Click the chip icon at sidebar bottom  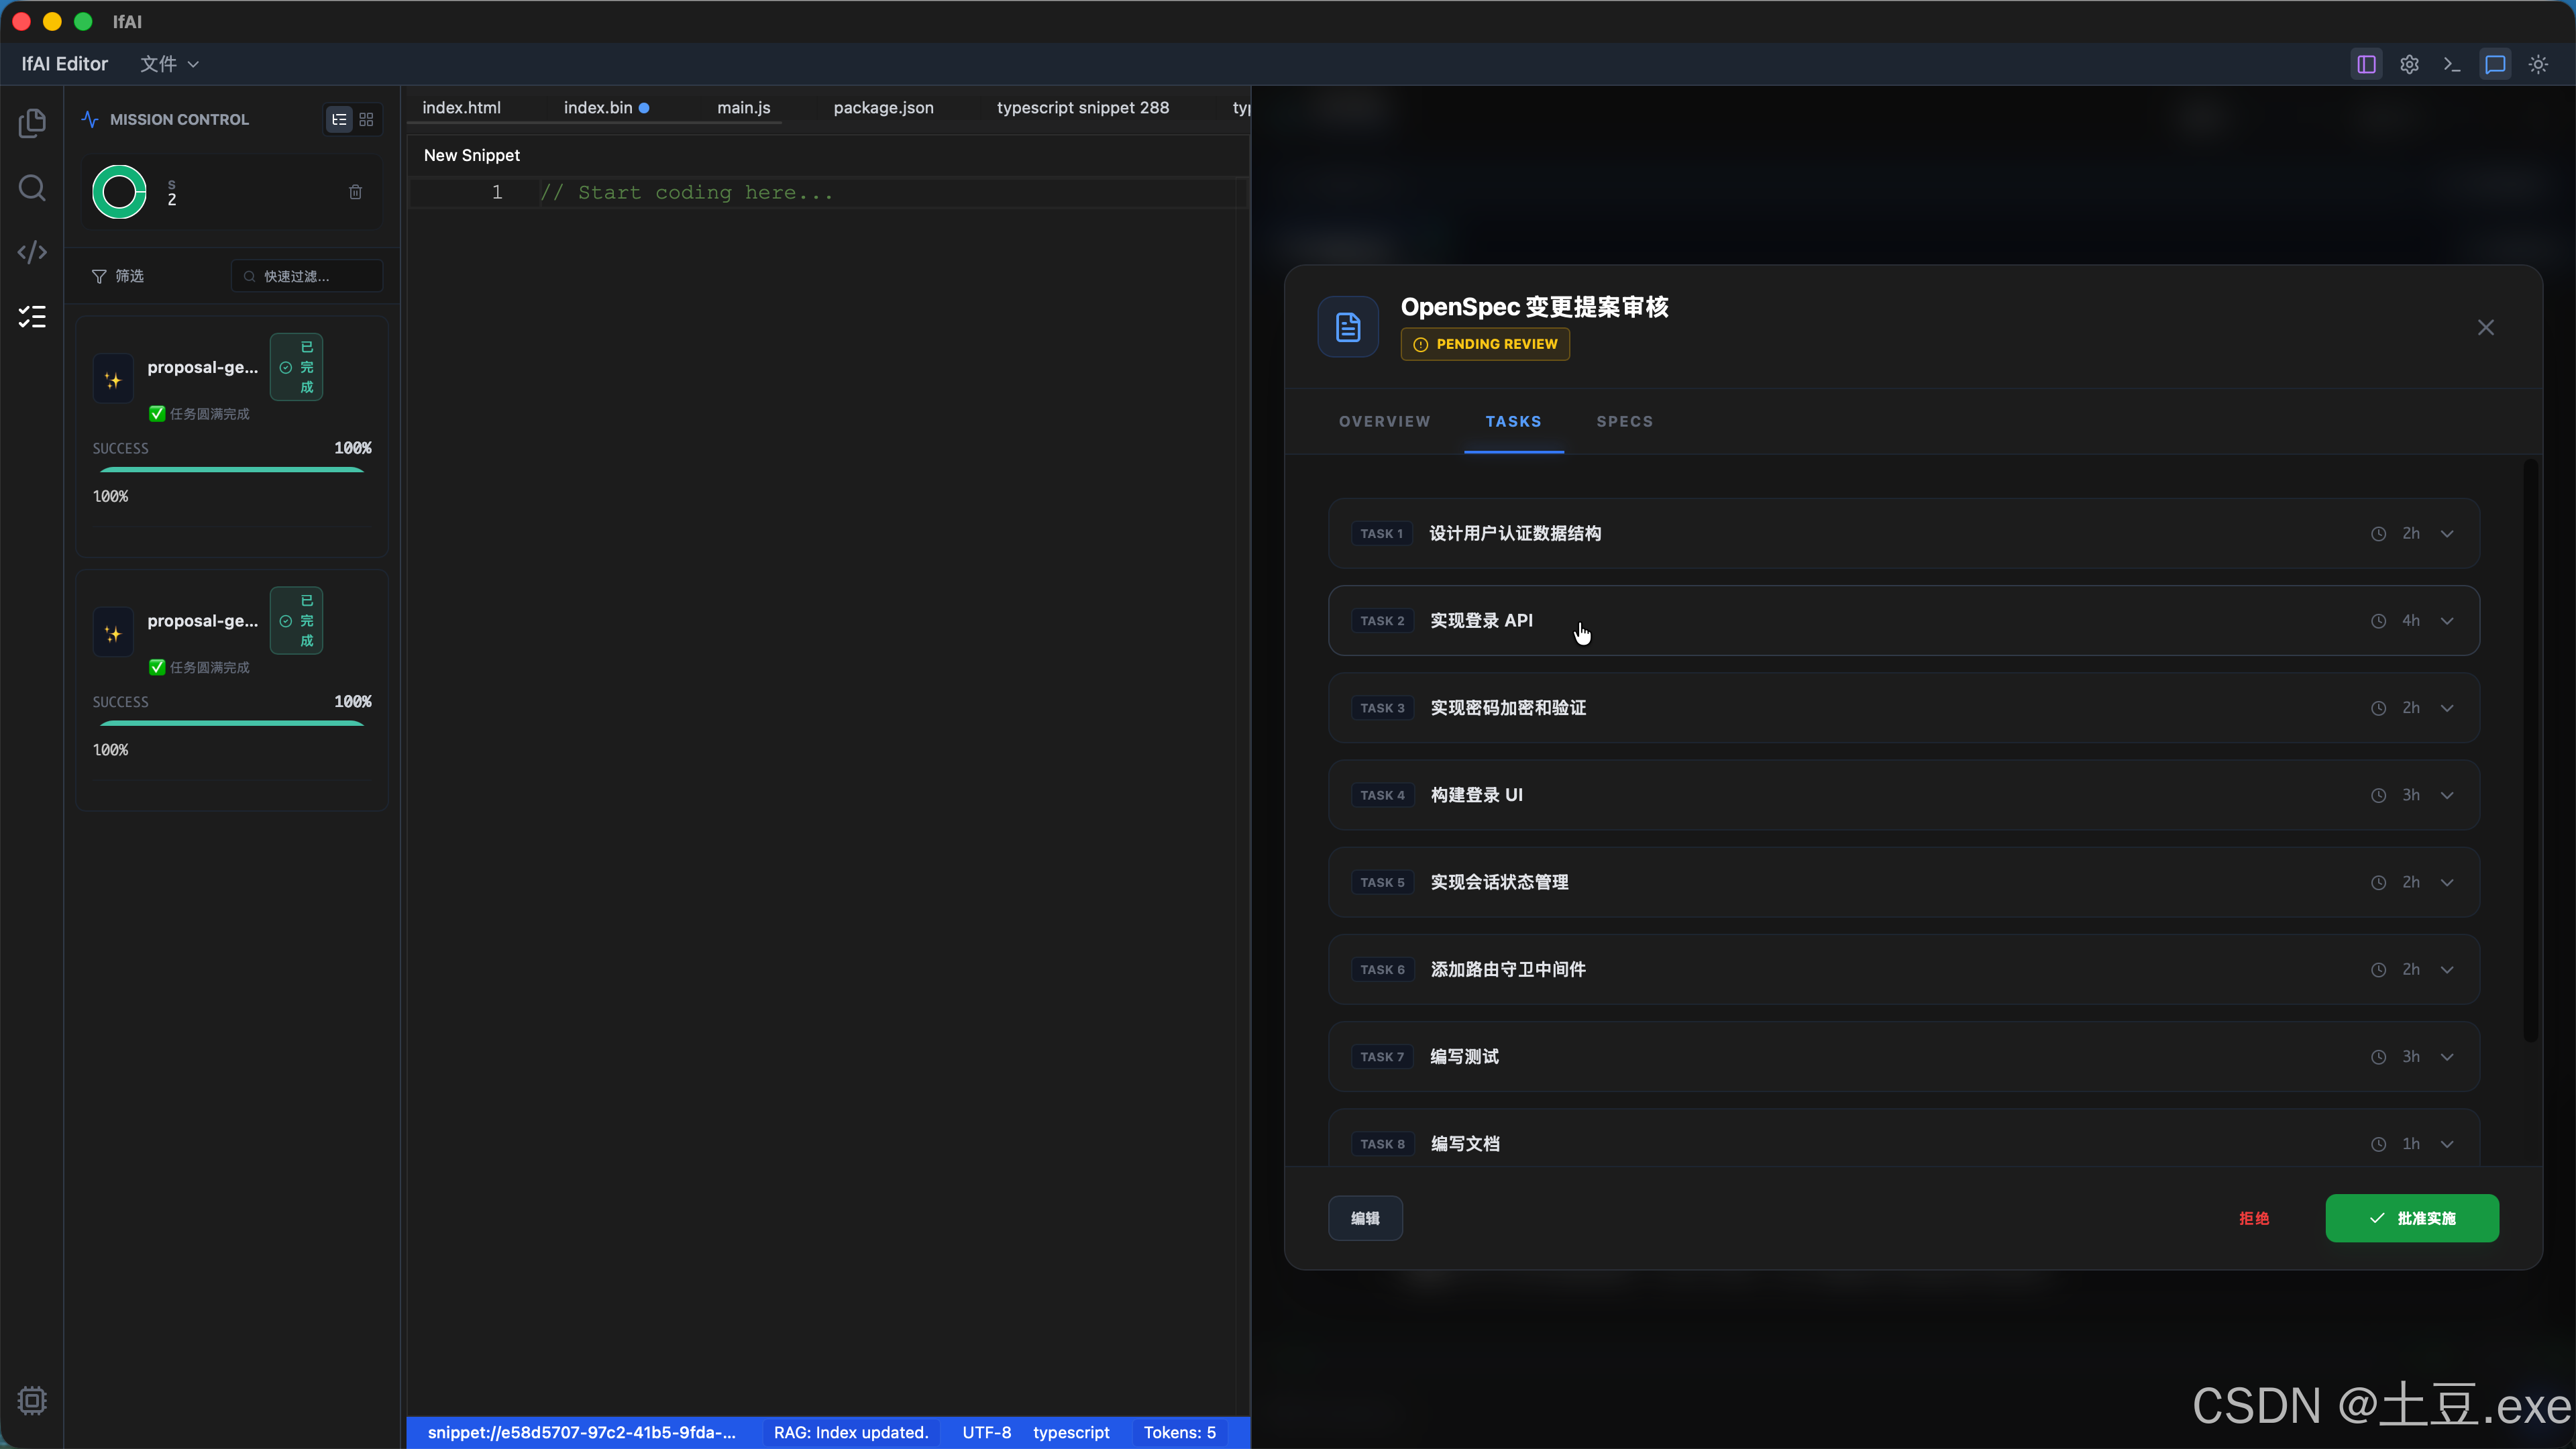pos(32,1400)
